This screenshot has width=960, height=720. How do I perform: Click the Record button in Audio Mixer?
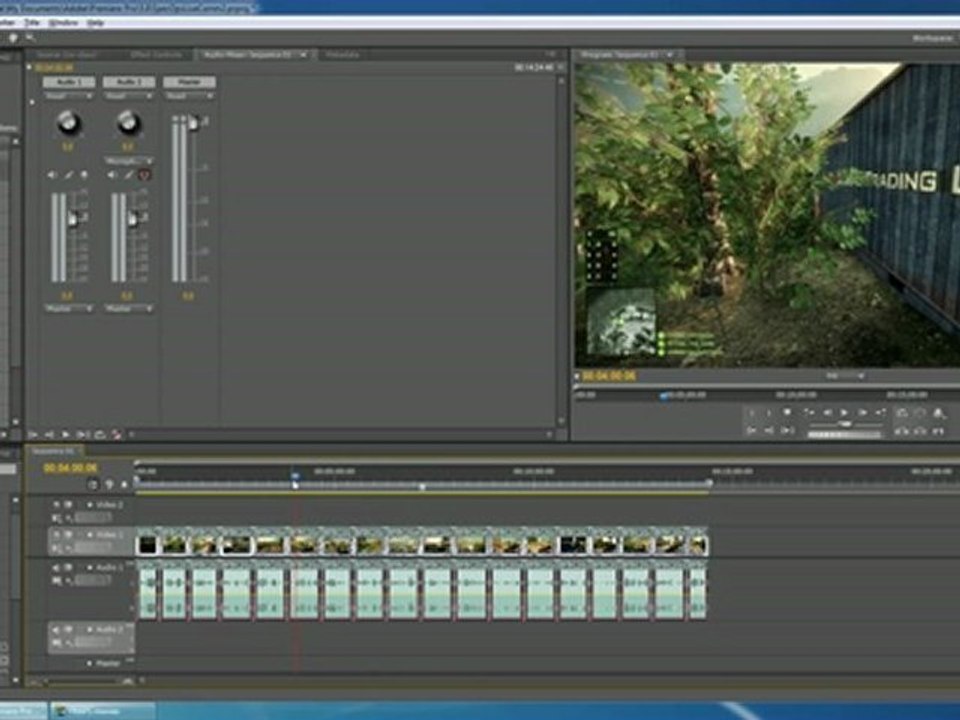tap(116, 434)
